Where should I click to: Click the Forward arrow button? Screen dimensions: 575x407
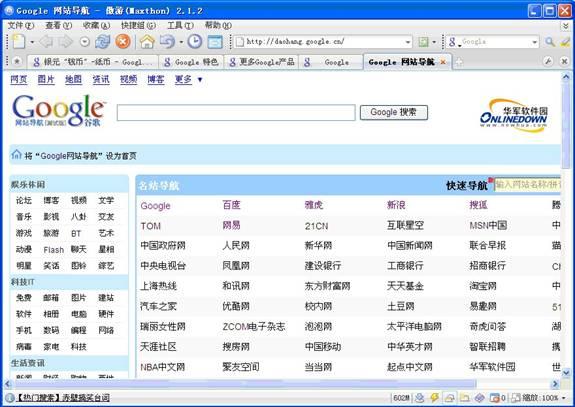[65, 41]
